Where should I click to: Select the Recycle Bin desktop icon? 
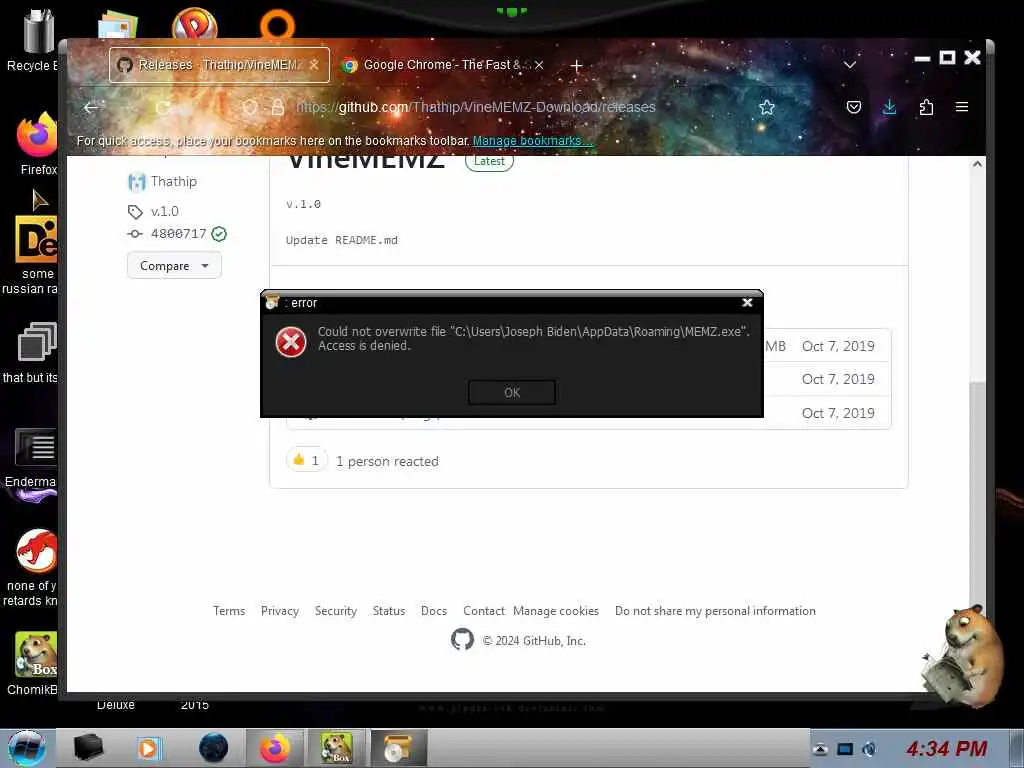point(33,40)
